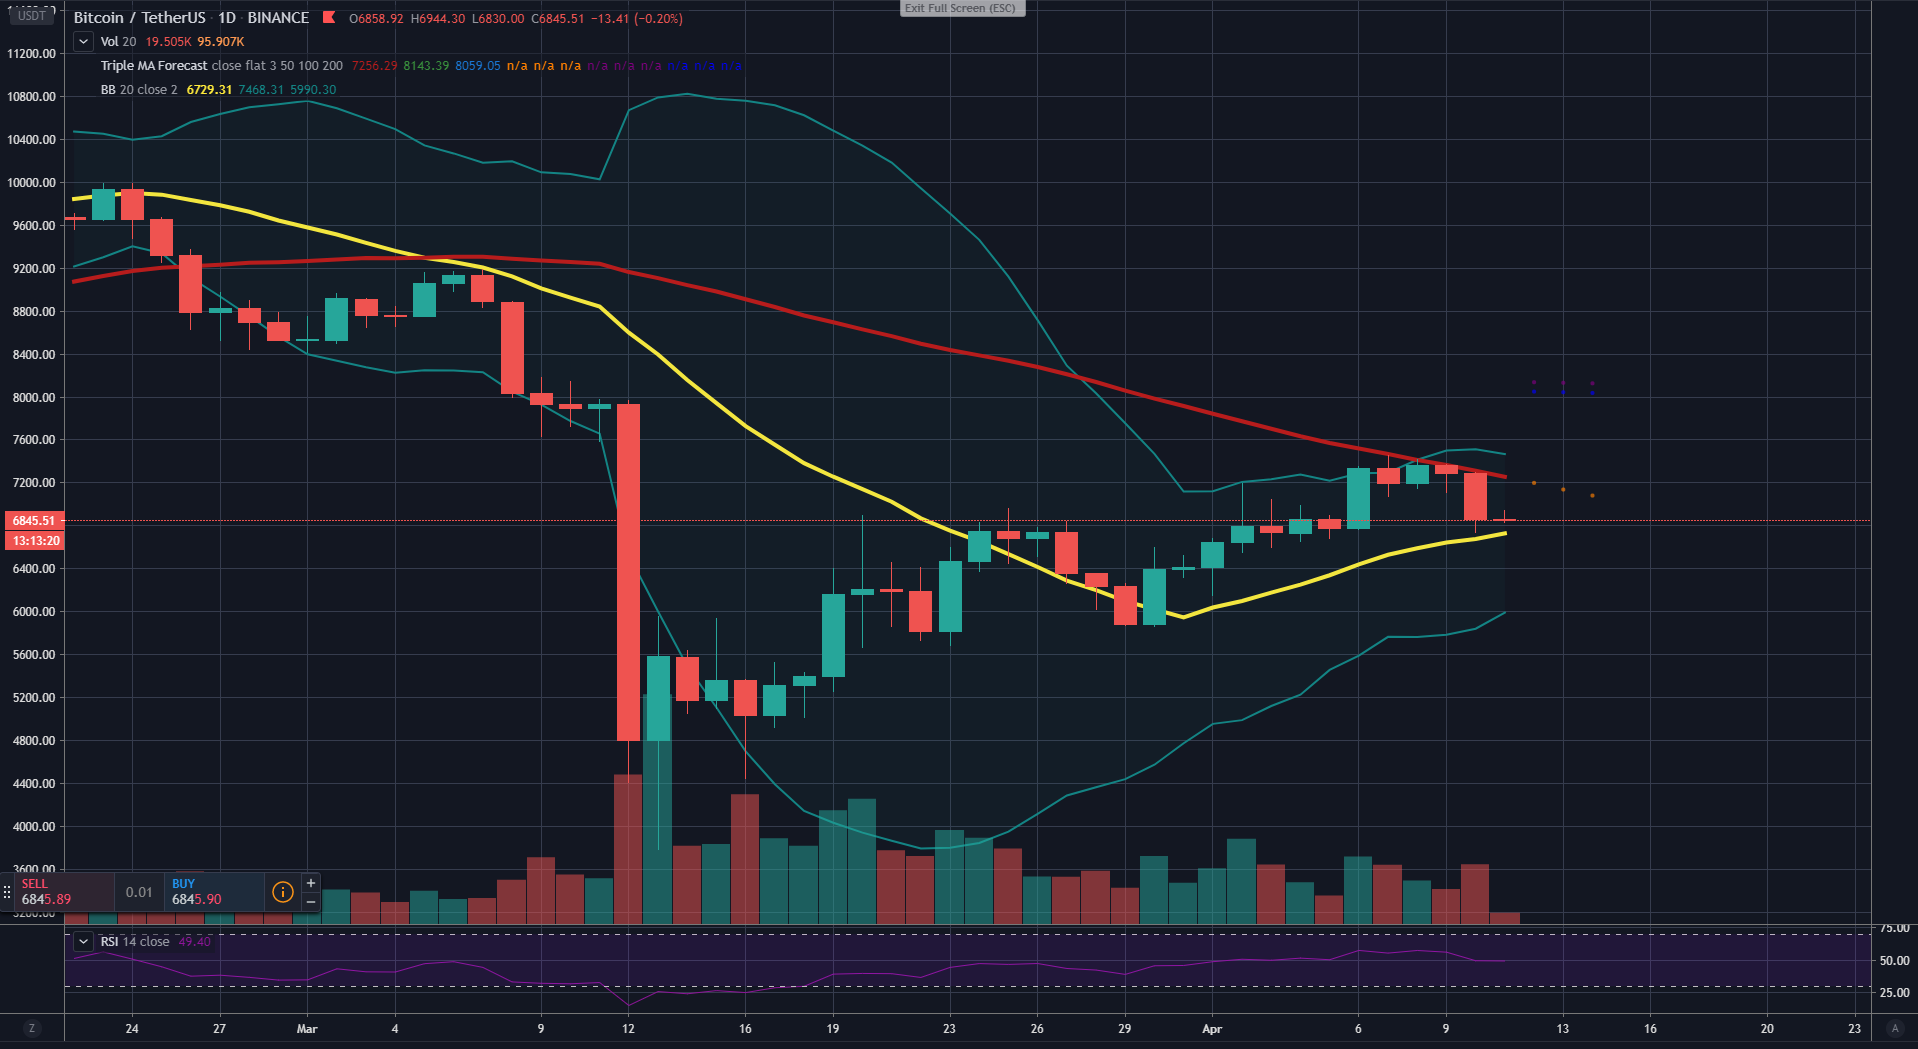Grab the trading panel drag handle
Viewport: 1918px width, 1049px height.
coord(7,892)
